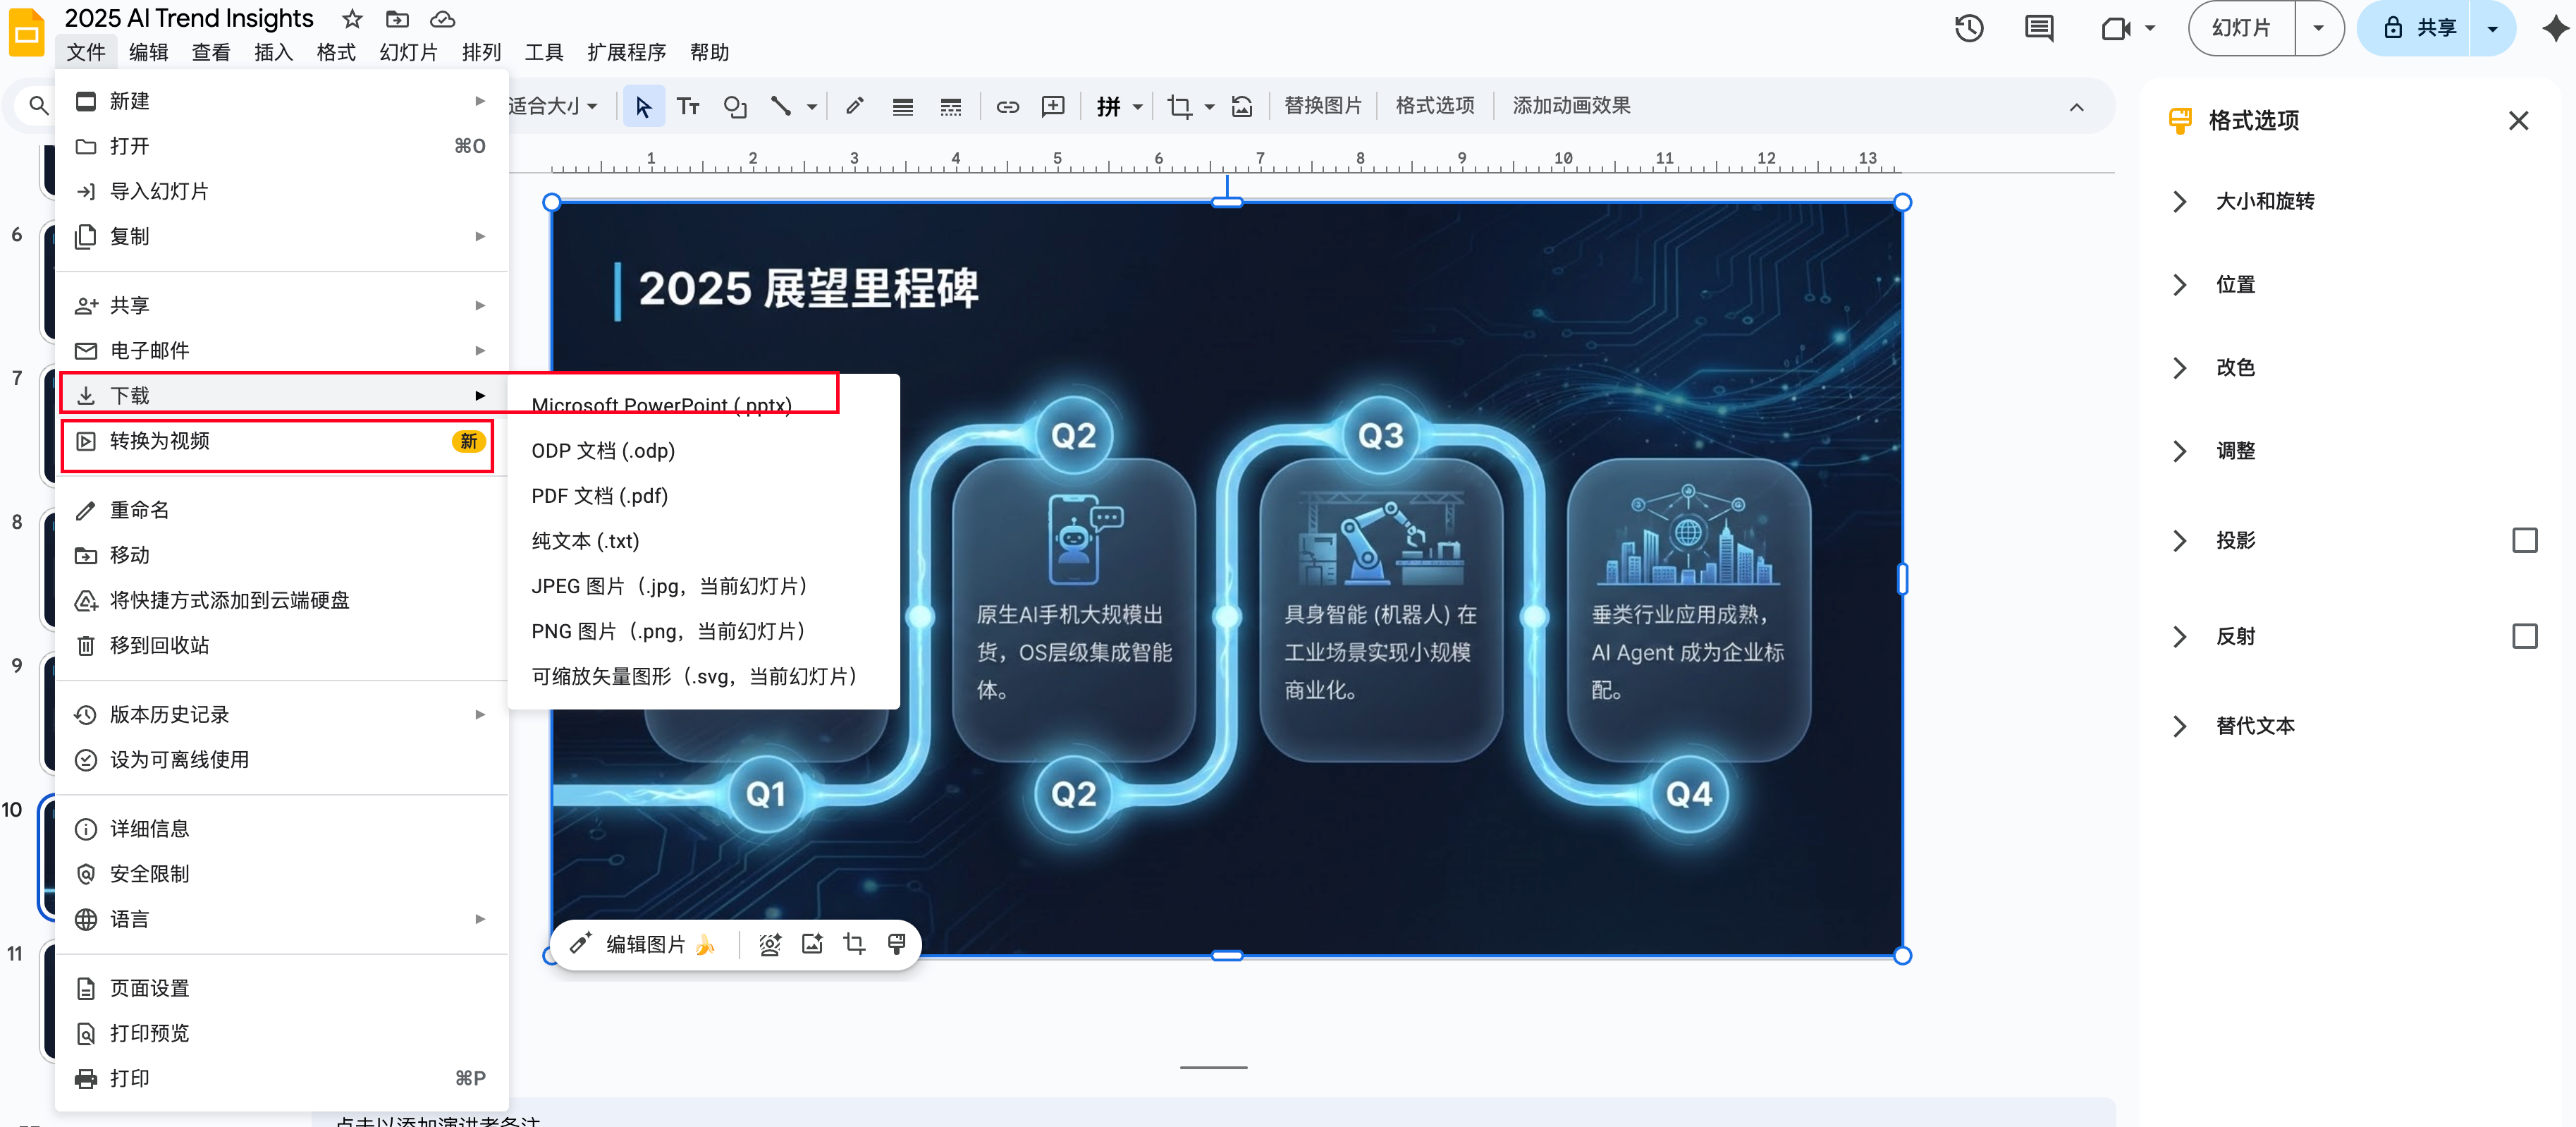Download as PDF 文档 (.pdf)

[x=599, y=496]
